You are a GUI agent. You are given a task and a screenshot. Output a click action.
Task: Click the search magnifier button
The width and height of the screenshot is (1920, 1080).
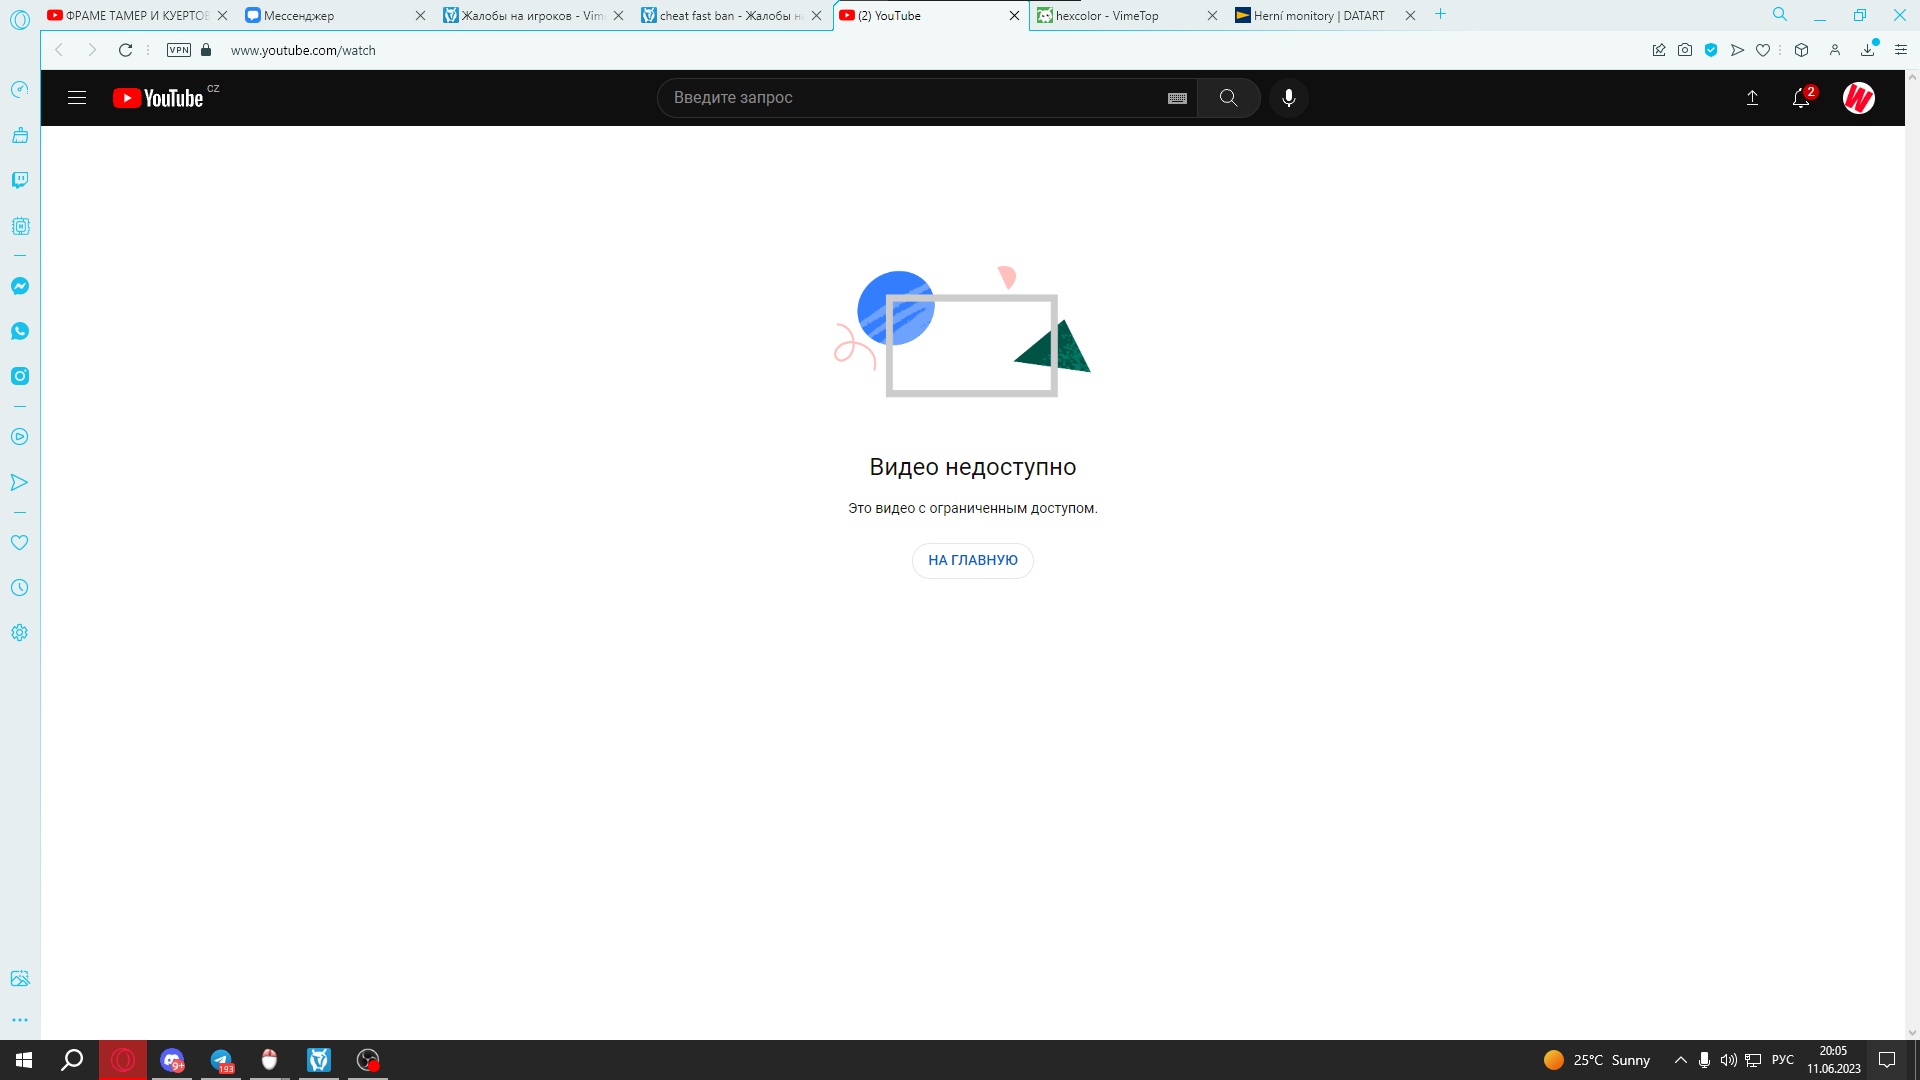point(1228,98)
